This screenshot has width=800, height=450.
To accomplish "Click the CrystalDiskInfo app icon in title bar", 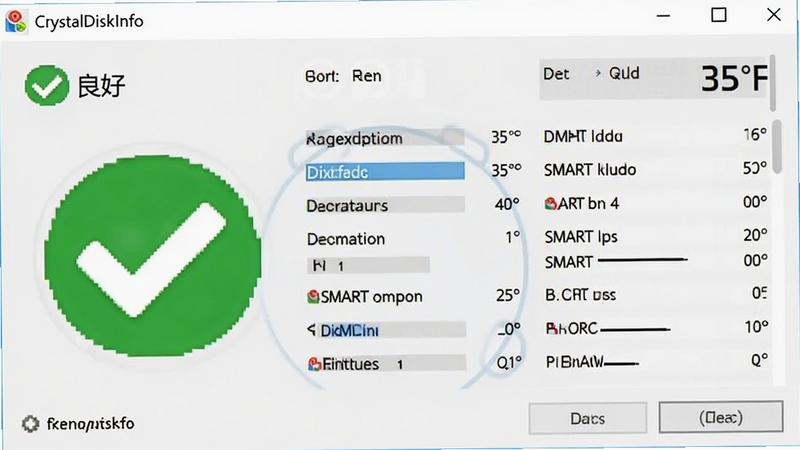I will pyautogui.click(x=16, y=21).
